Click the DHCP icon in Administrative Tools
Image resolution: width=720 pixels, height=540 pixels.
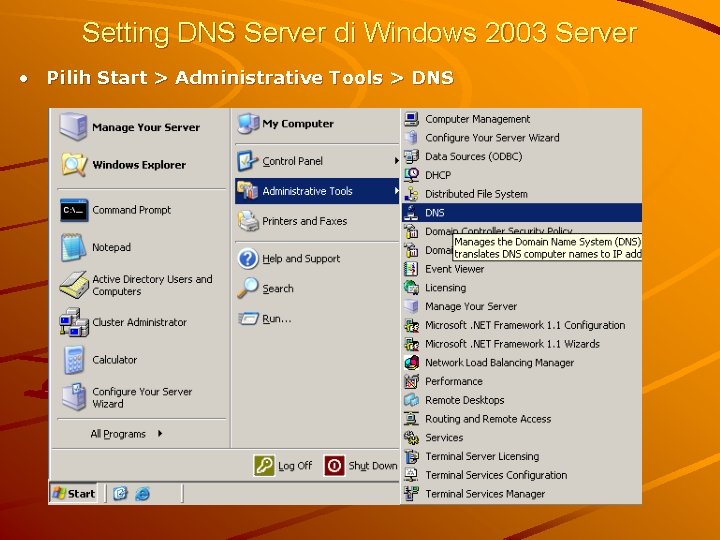(x=411, y=175)
